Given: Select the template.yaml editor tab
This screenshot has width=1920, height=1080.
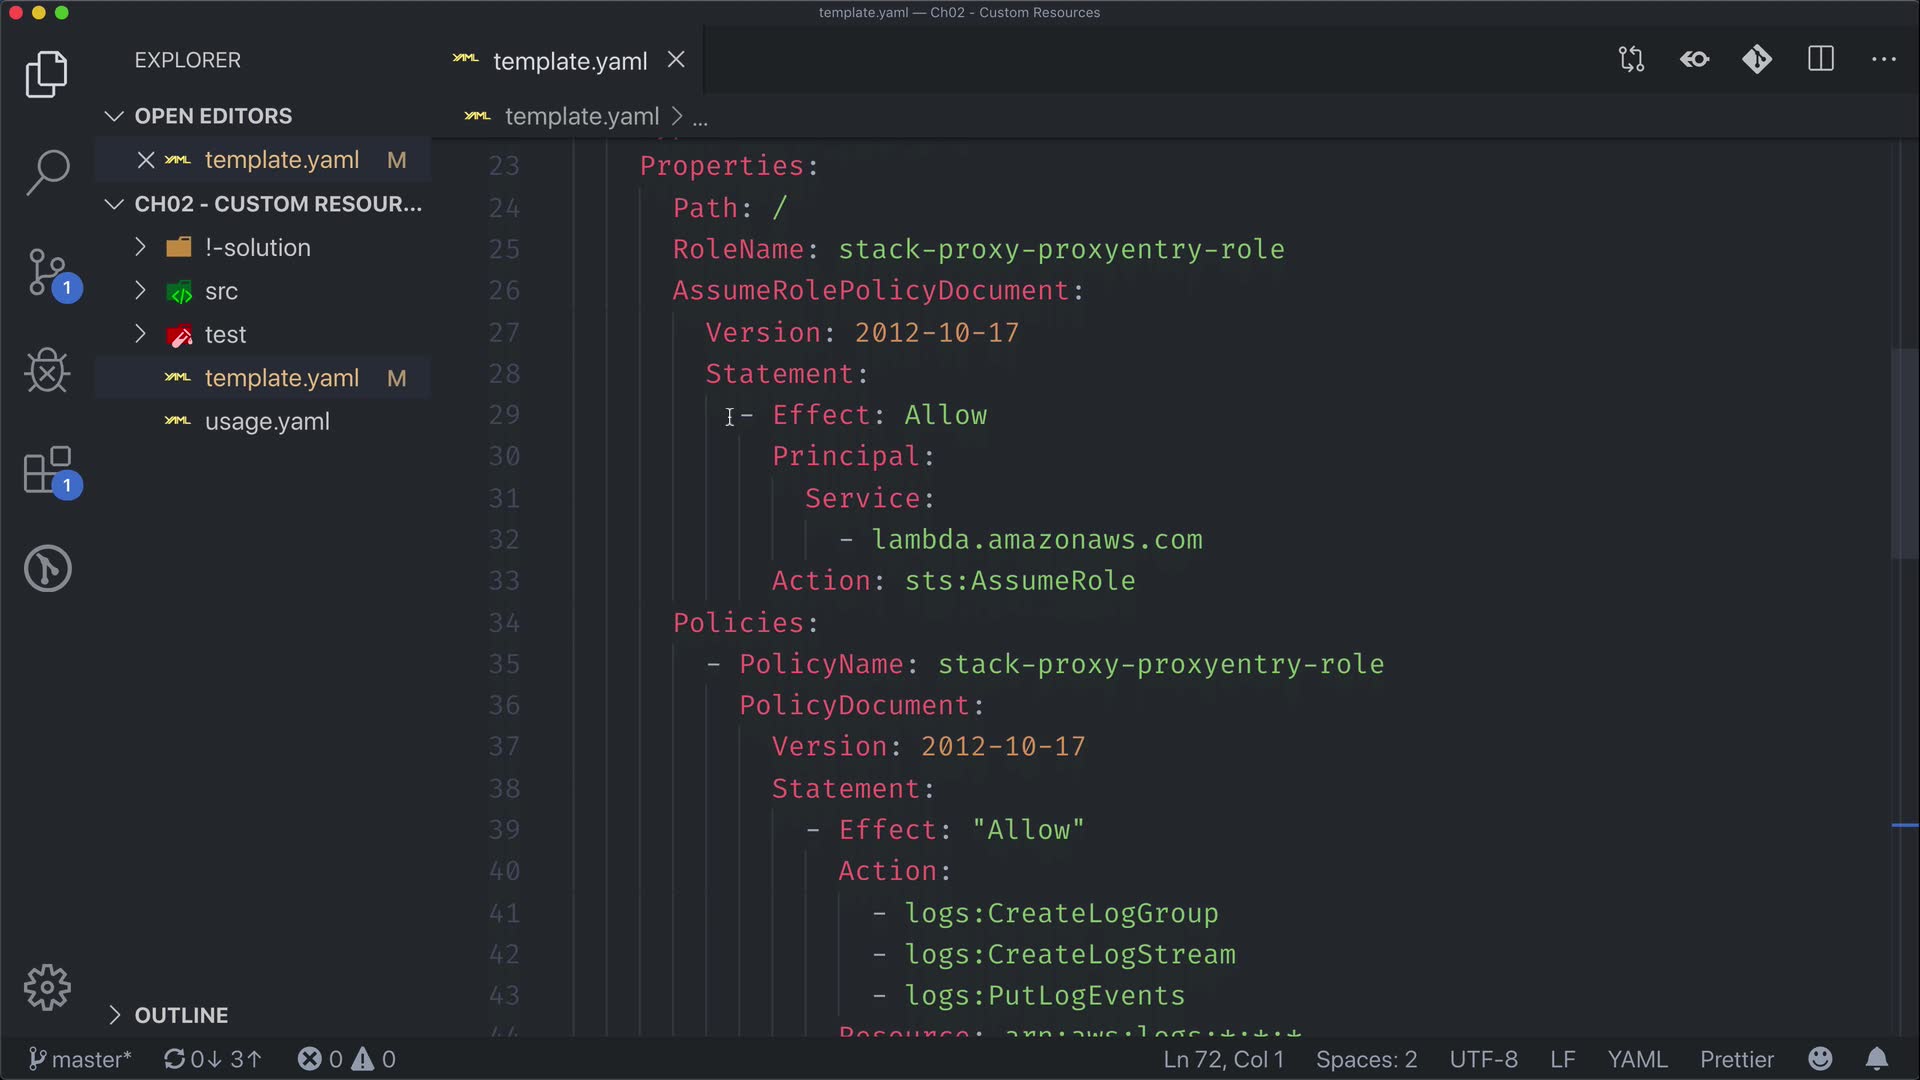Looking at the screenshot, I should pos(569,61).
